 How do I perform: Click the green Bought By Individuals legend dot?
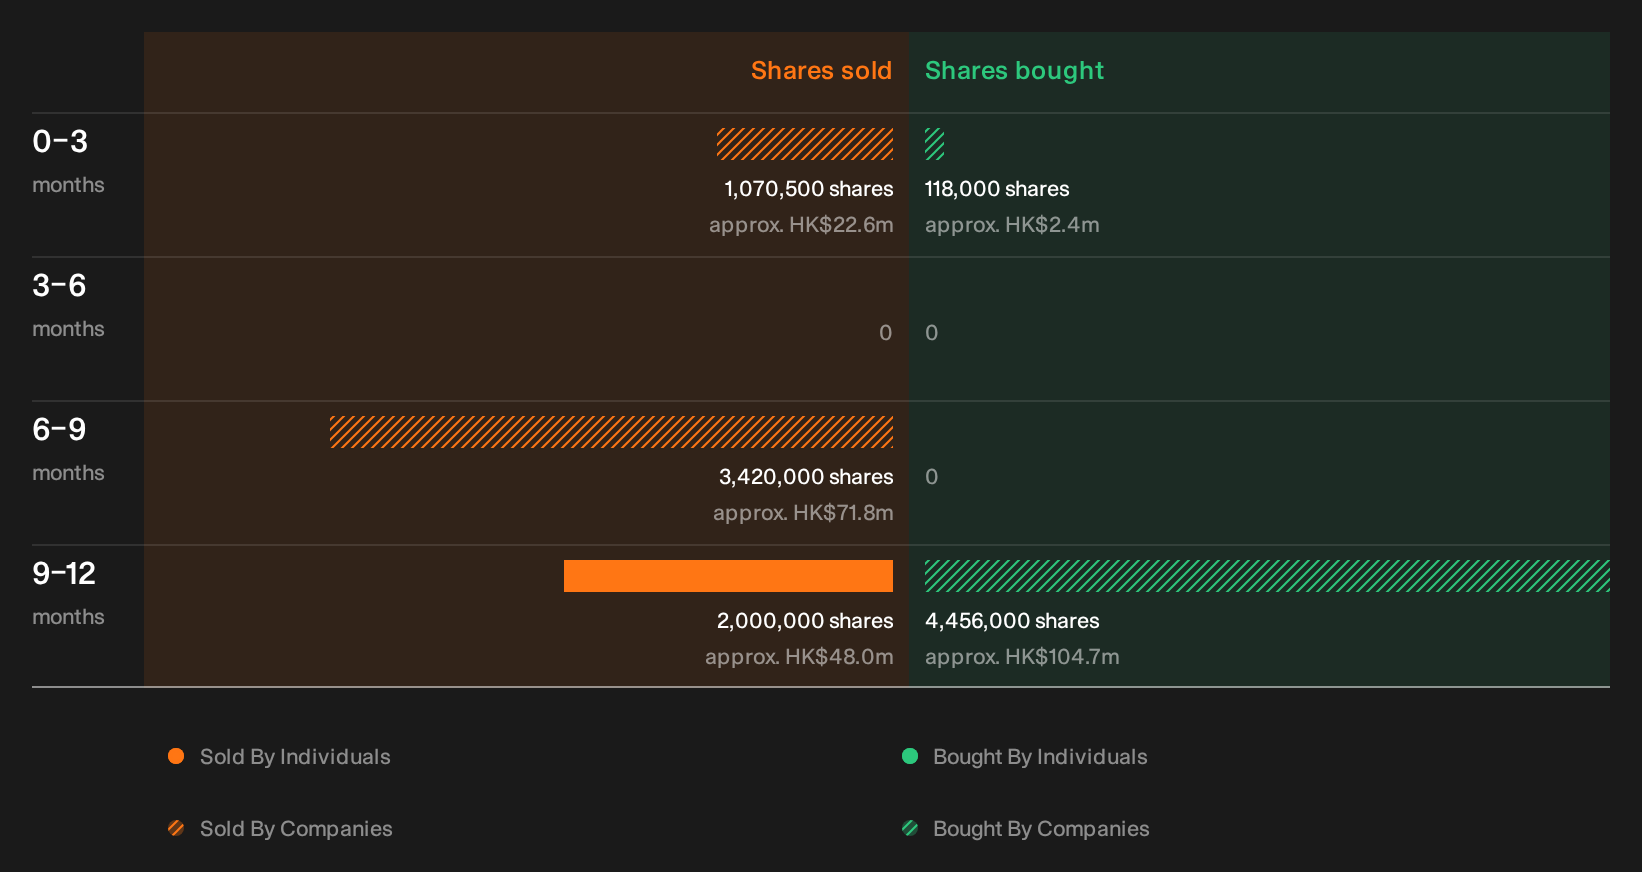(x=910, y=756)
